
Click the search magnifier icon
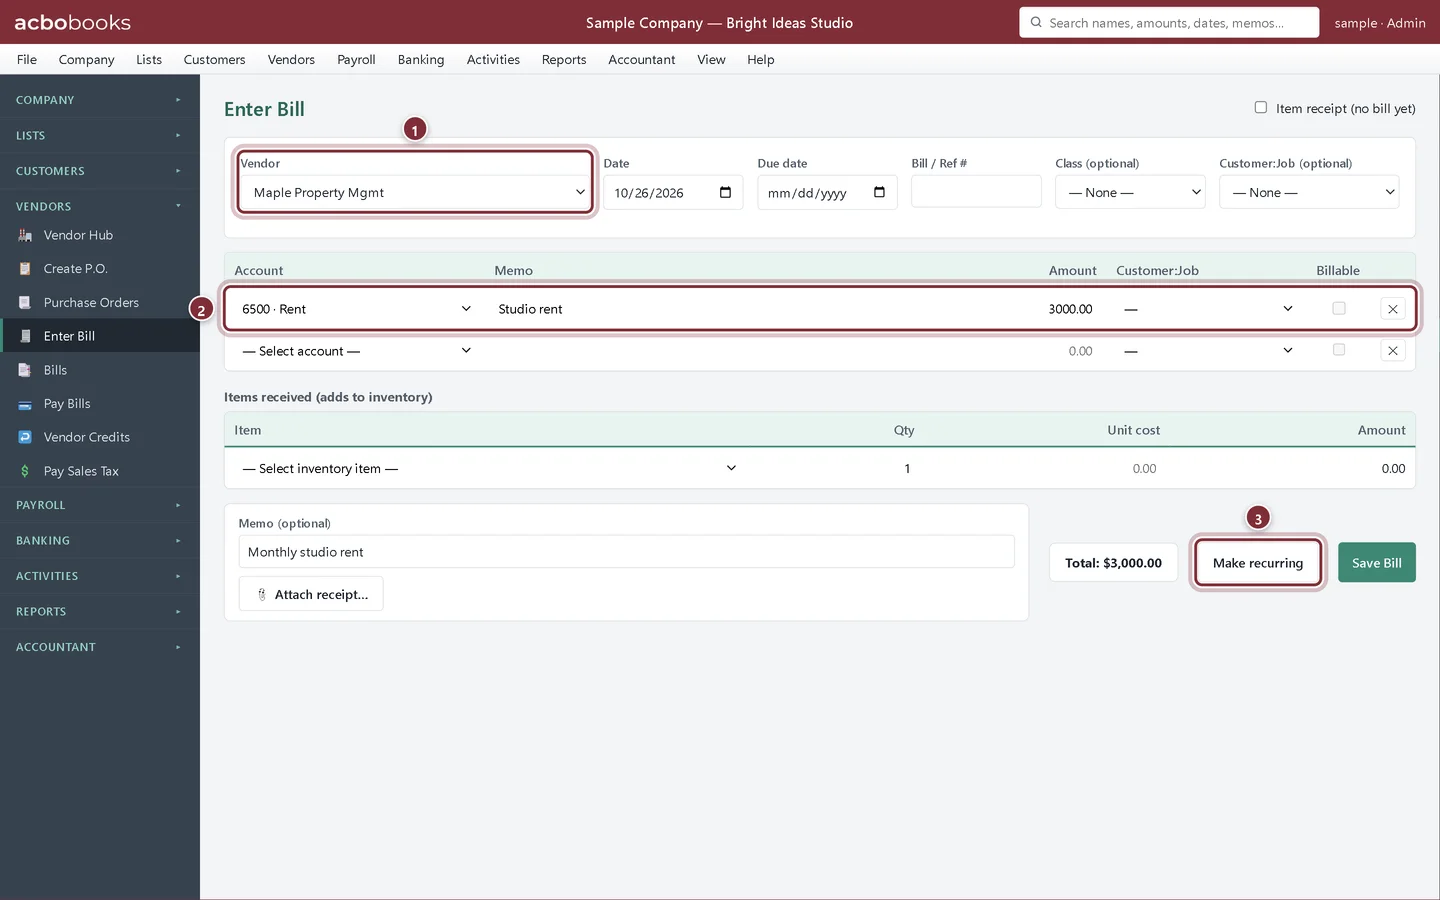click(x=1036, y=22)
